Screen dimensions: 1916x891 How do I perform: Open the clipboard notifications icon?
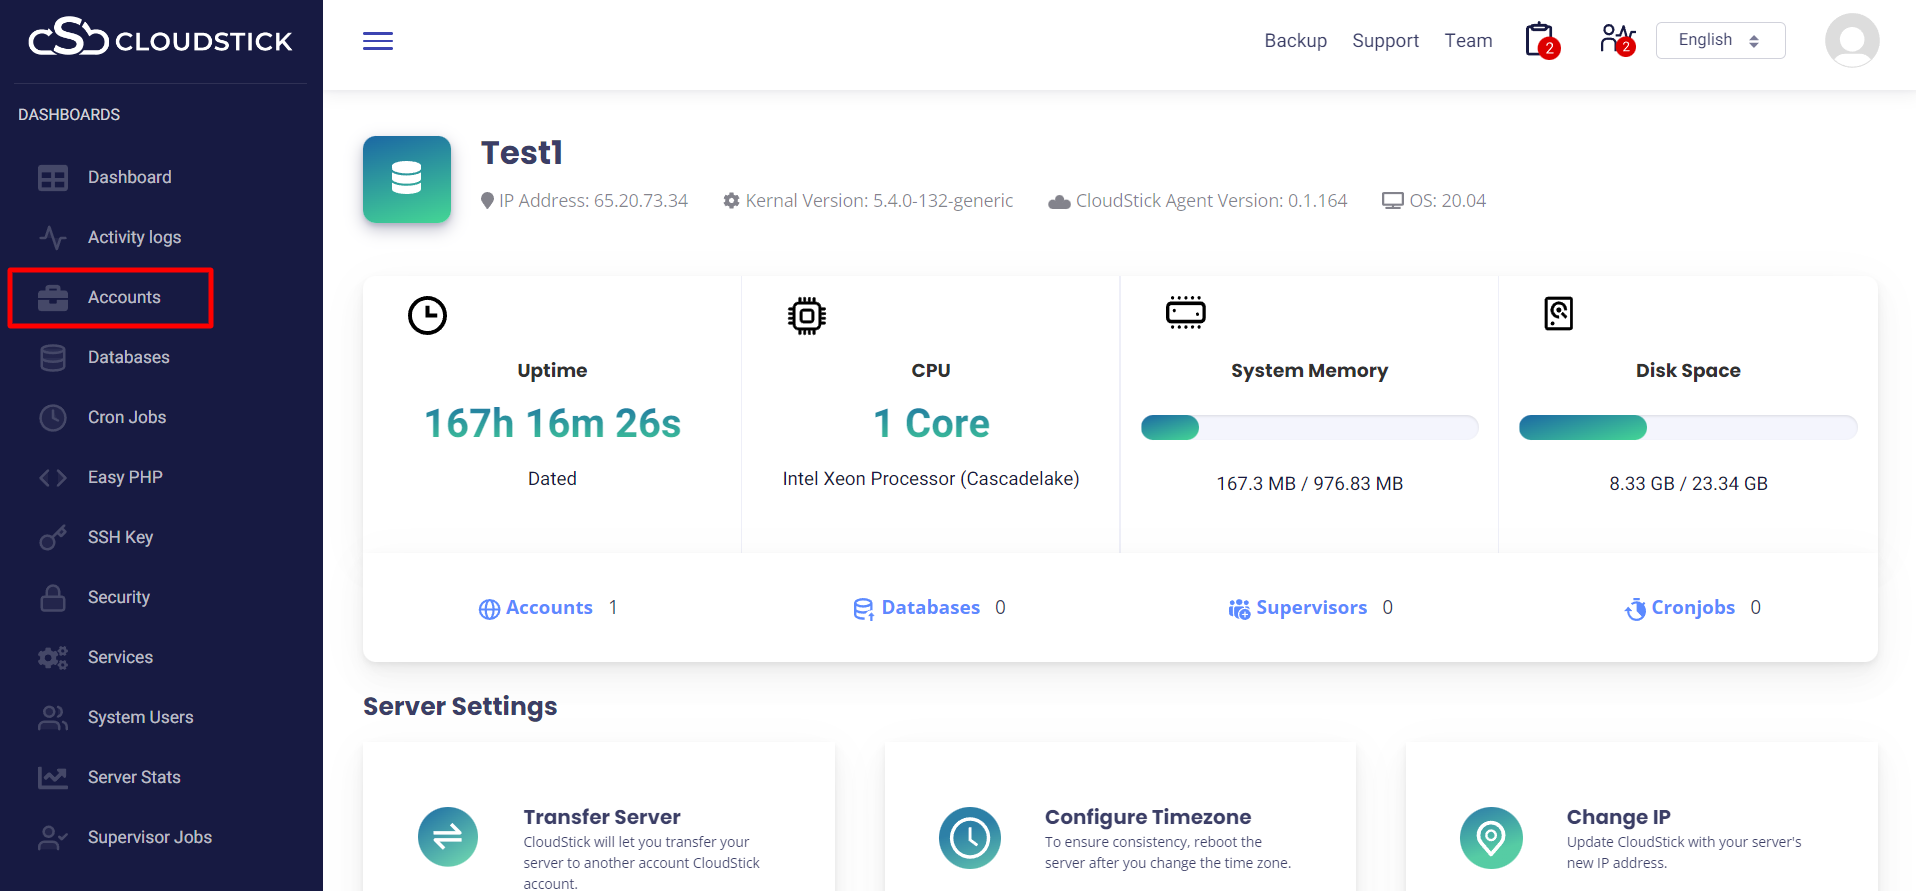tap(1540, 41)
